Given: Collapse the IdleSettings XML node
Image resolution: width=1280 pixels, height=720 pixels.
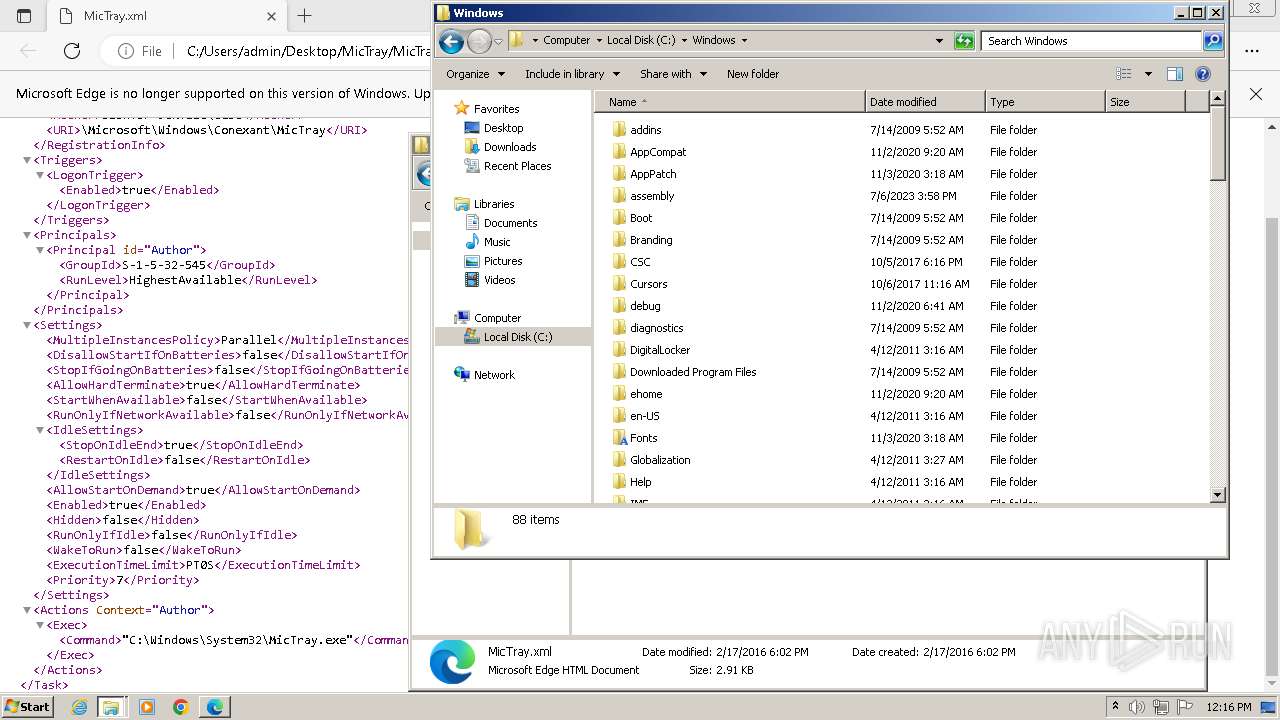Looking at the screenshot, I should pyautogui.click(x=40, y=430).
